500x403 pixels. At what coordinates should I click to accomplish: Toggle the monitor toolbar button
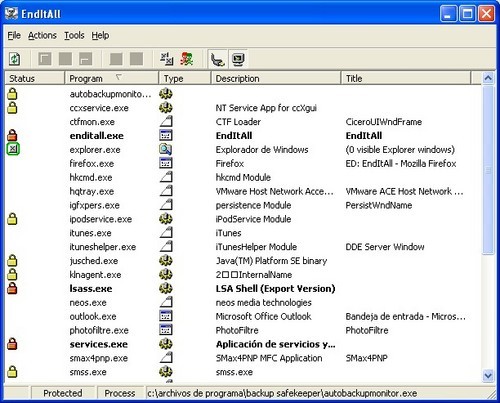tap(238, 59)
